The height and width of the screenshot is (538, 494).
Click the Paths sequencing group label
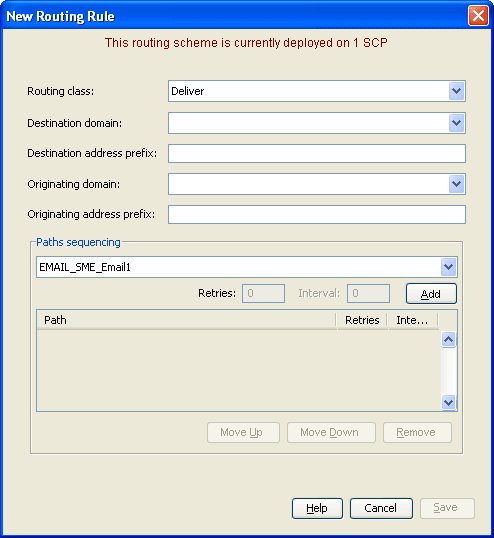point(78,242)
